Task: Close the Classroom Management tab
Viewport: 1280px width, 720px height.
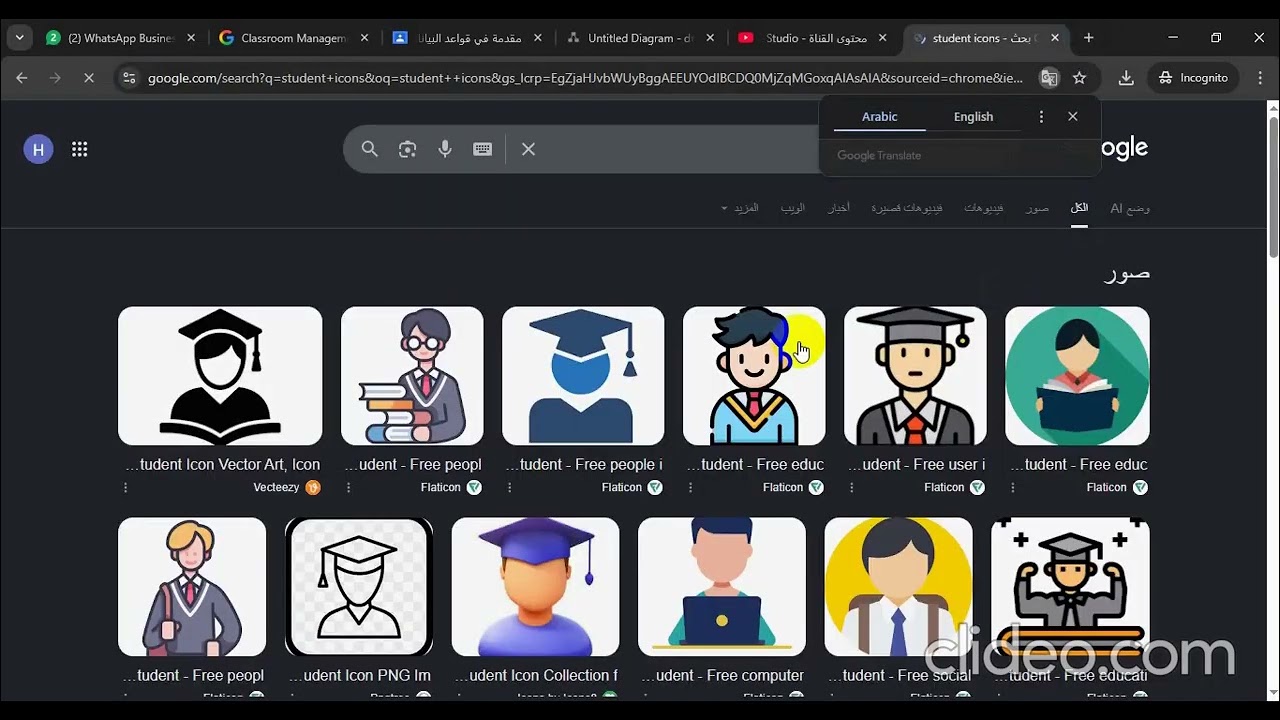Action: tap(364, 38)
